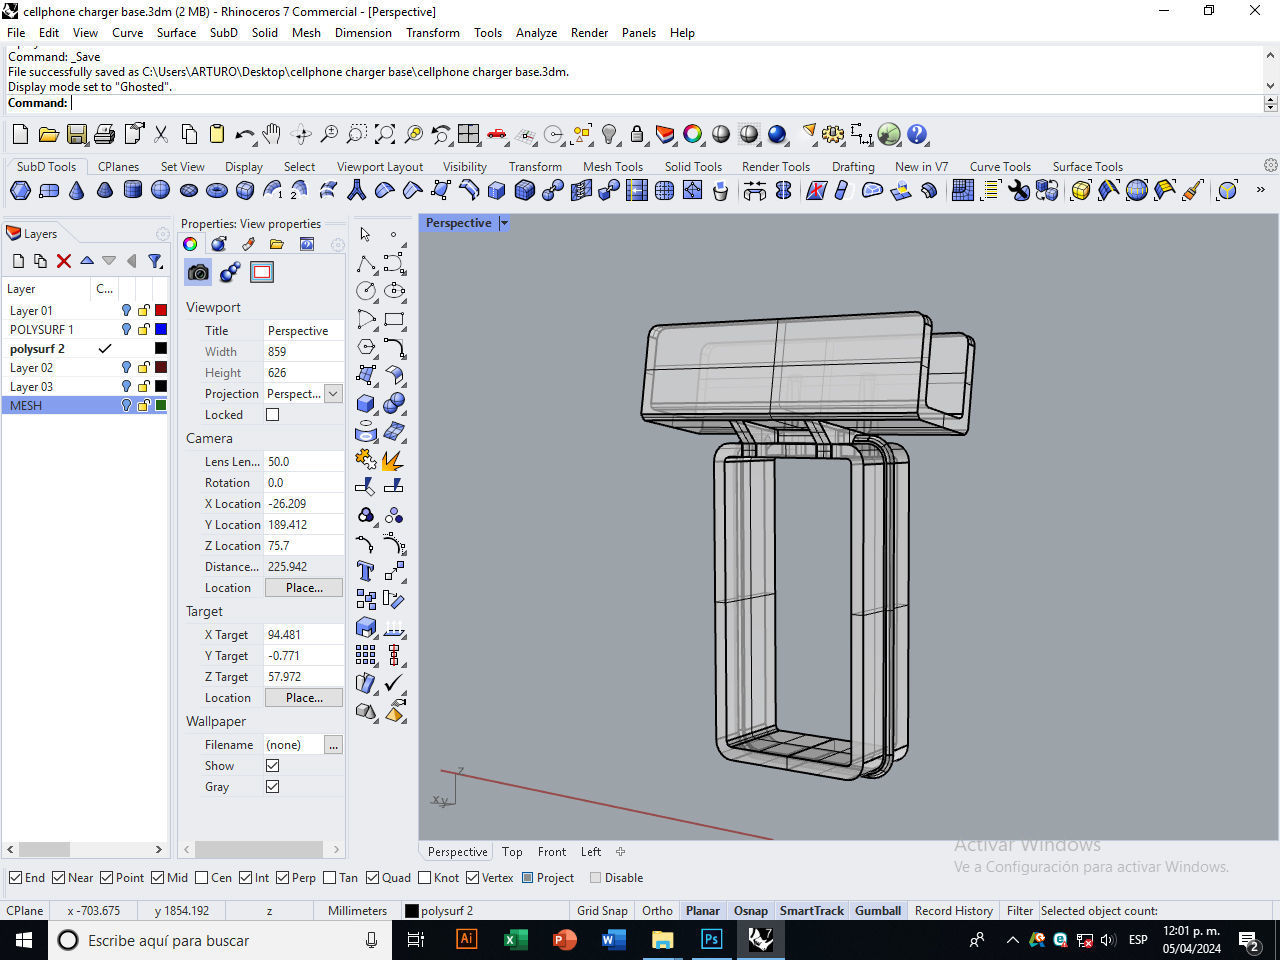This screenshot has height=960, width=1280.
Task: Uncheck the wallpaper Show checkbox
Action: click(x=272, y=765)
